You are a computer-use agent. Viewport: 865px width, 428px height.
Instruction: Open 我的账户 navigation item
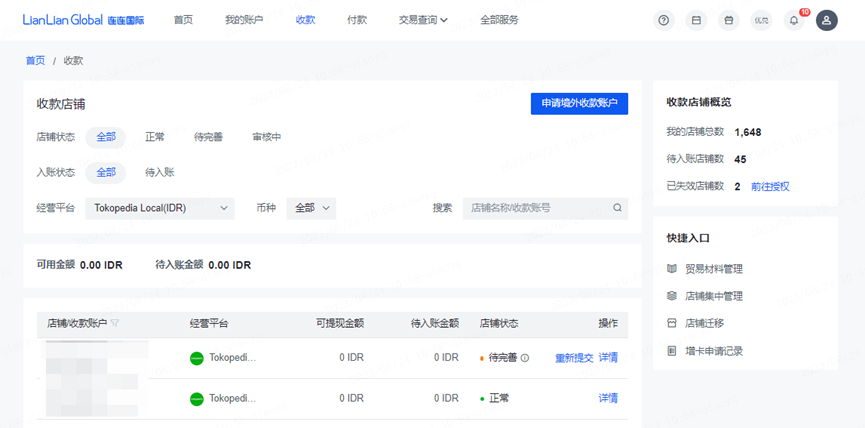pyautogui.click(x=244, y=20)
